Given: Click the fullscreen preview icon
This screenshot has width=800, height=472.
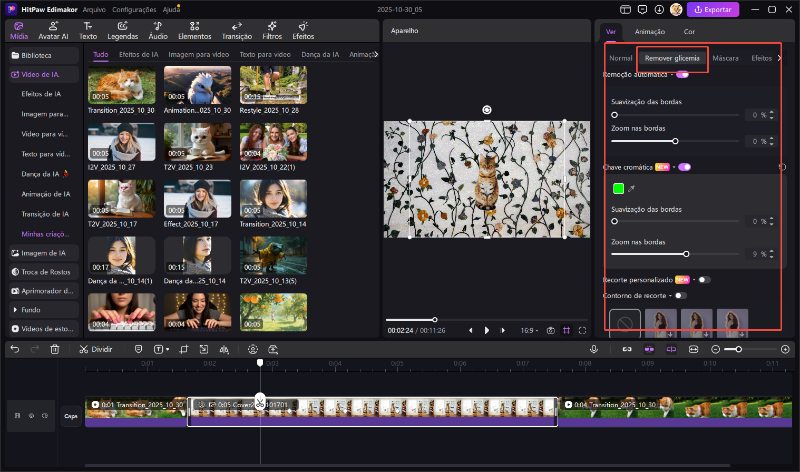Looking at the screenshot, I should coord(582,331).
